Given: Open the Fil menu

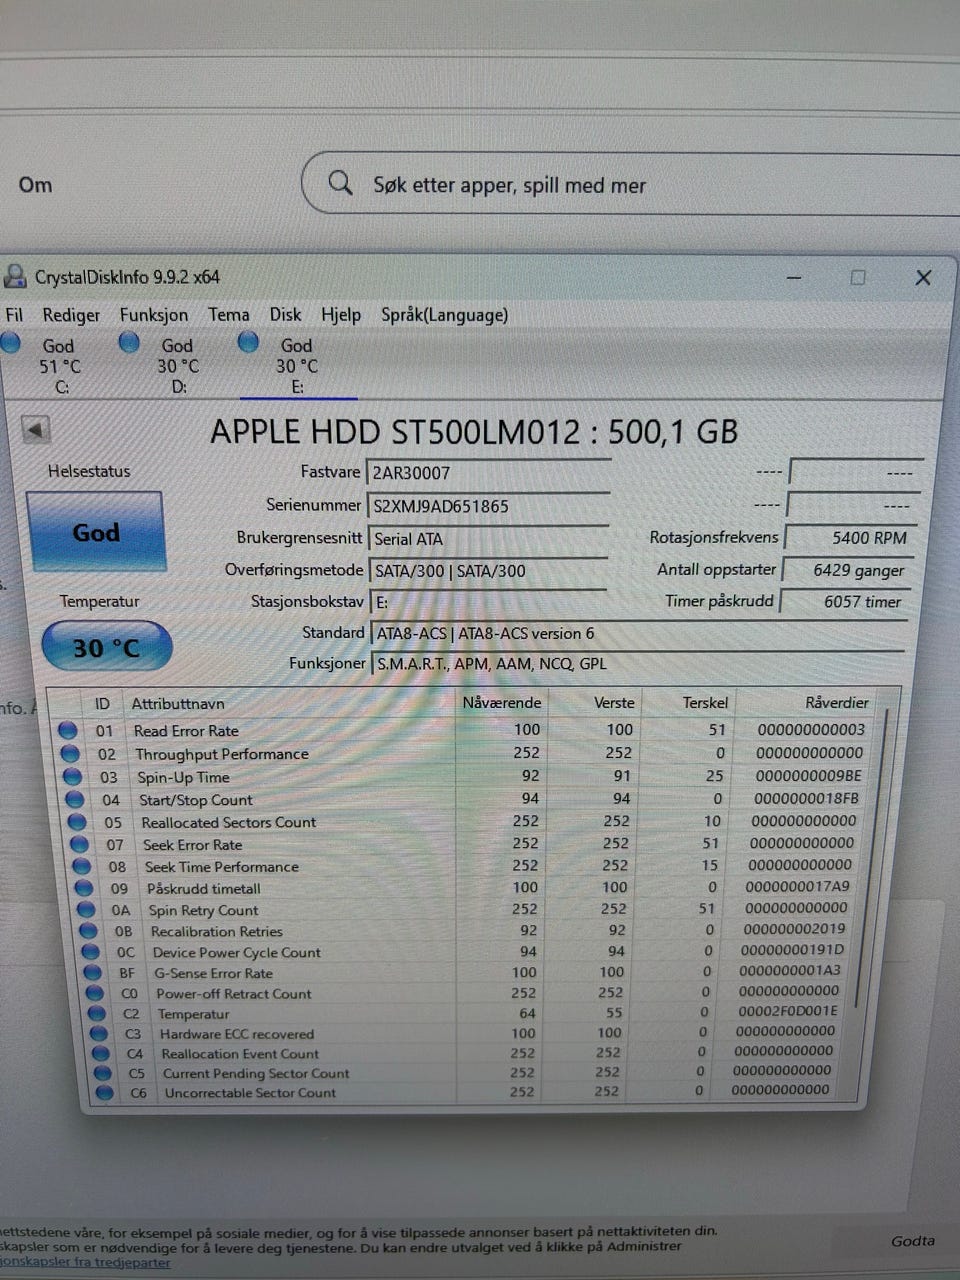Looking at the screenshot, I should tap(14, 315).
